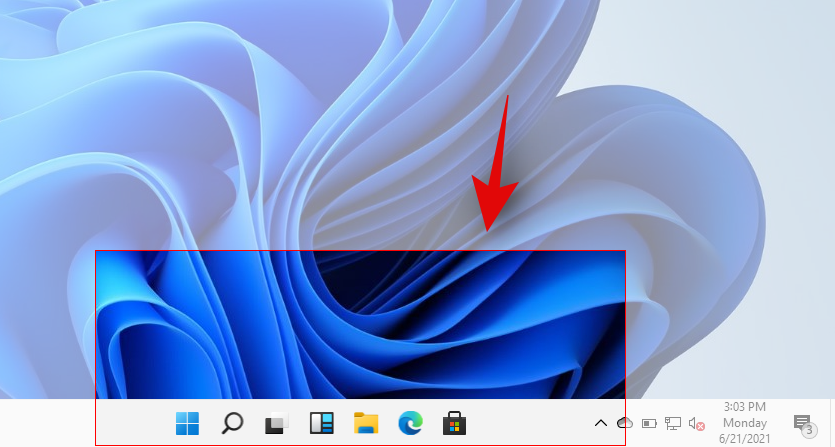This screenshot has width=835, height=447.
Task: Open Task View on the taskbar
Action: click(277, 424)
